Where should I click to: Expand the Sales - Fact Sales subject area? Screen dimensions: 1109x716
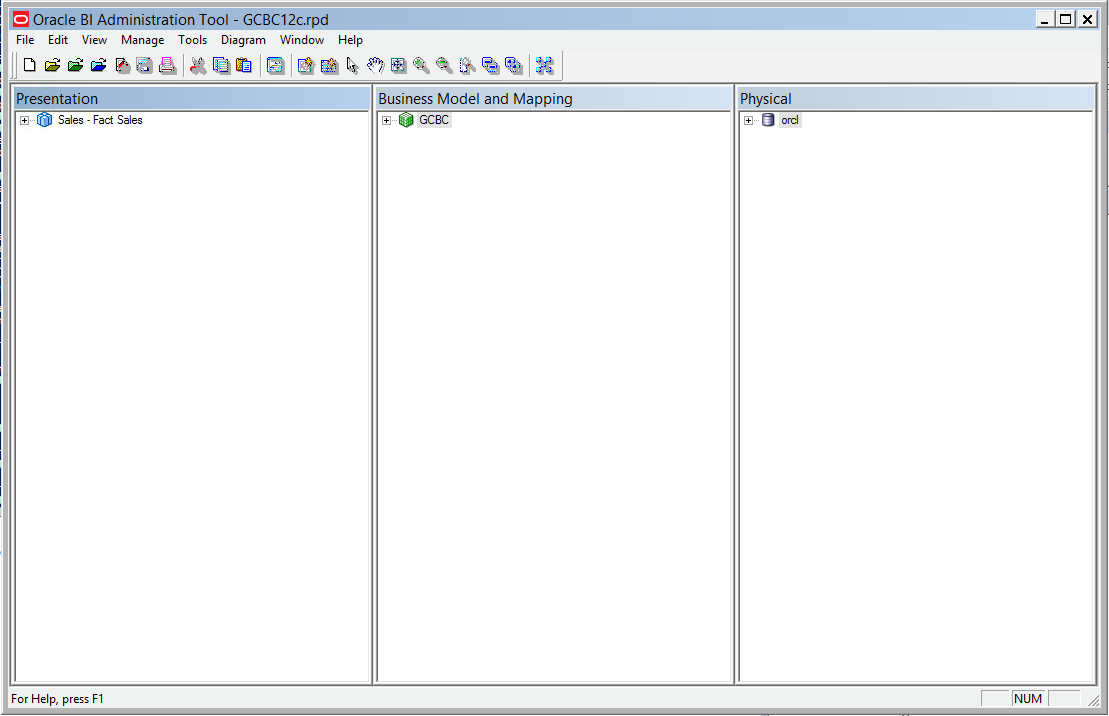pyautogui.click(x=25, y=120)
